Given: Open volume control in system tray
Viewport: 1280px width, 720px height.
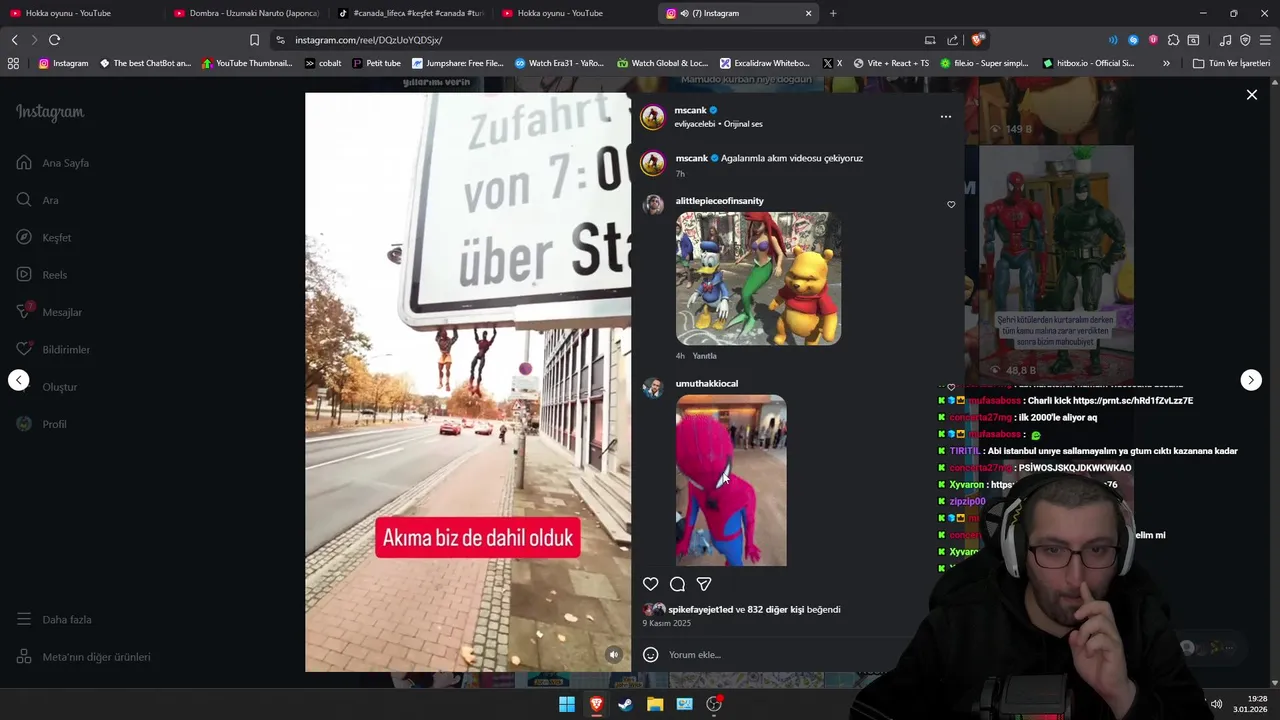Looking at the screenshot, I should pos(1216,704).
